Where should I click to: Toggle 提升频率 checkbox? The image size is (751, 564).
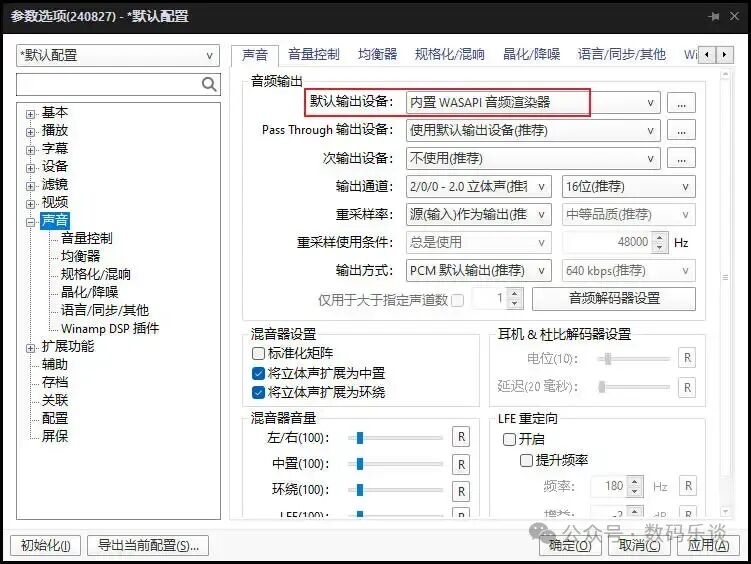(x=526, y=461)
